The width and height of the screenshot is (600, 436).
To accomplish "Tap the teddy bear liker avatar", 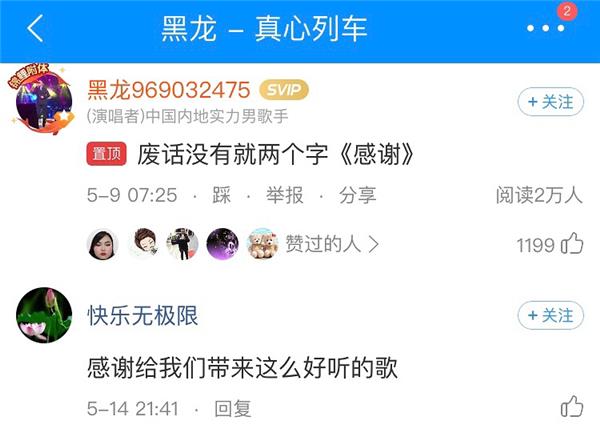I will click(262, 243).
